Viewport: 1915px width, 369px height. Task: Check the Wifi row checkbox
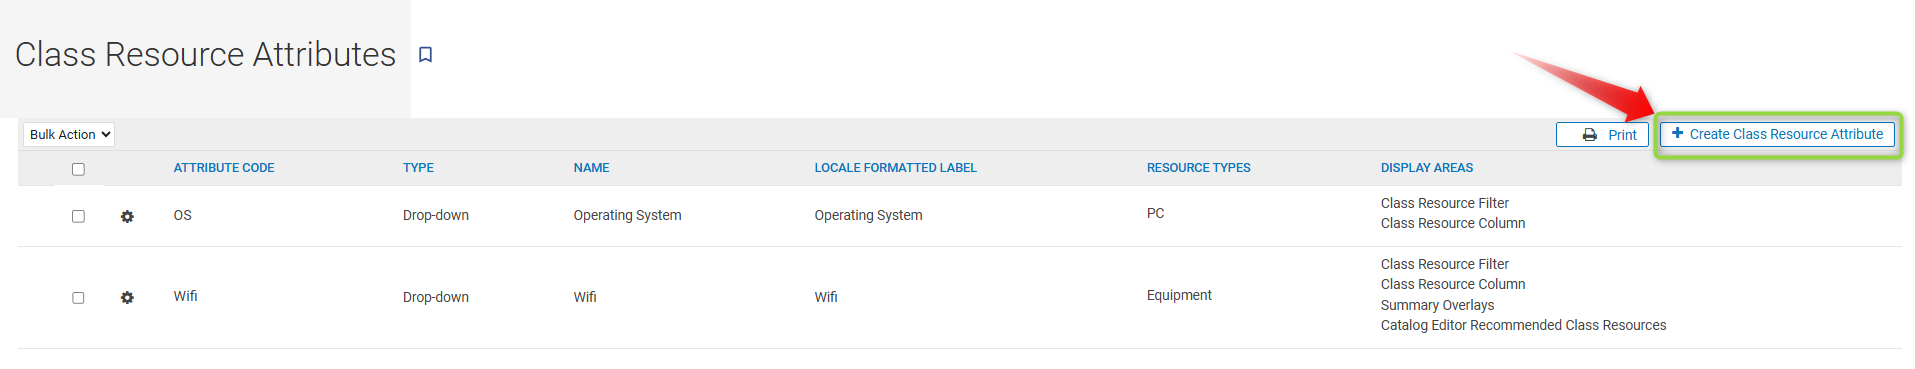(78, 298)
